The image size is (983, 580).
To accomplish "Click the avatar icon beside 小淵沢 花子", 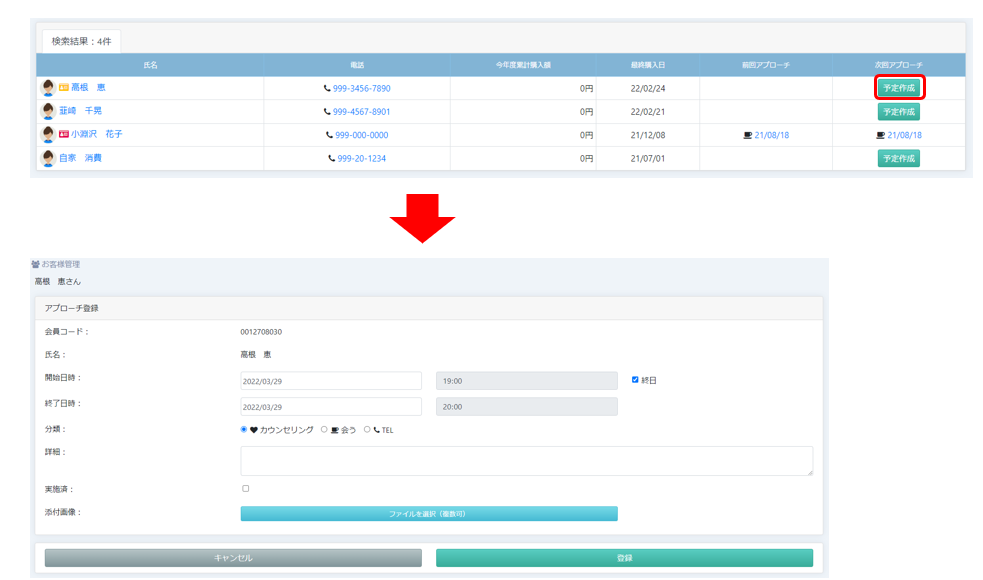I will click(x=47, y=134).
